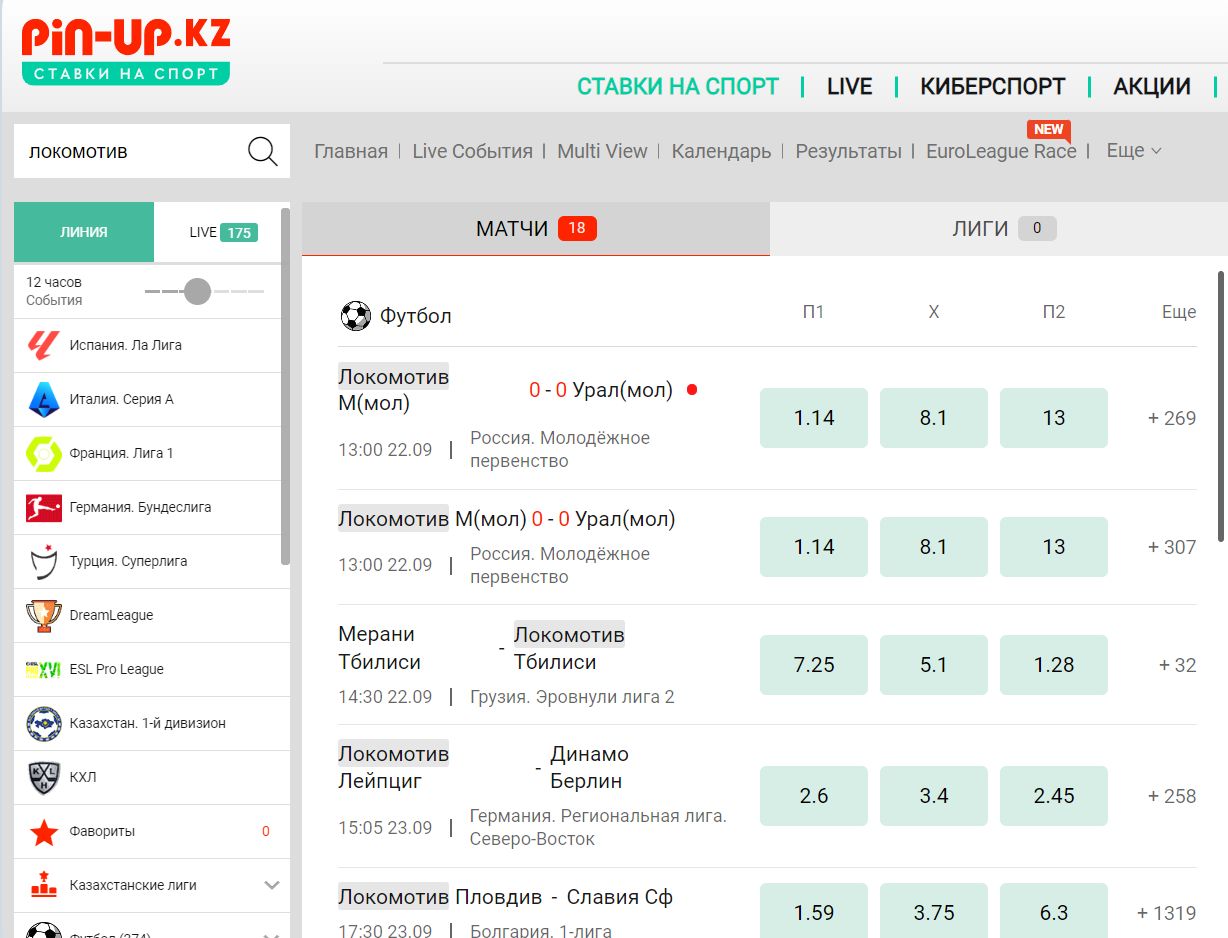Expand +258 markets for Локомотив Лейпциг match
The width and height of the screenshot is (1228, 938).
1172,796
